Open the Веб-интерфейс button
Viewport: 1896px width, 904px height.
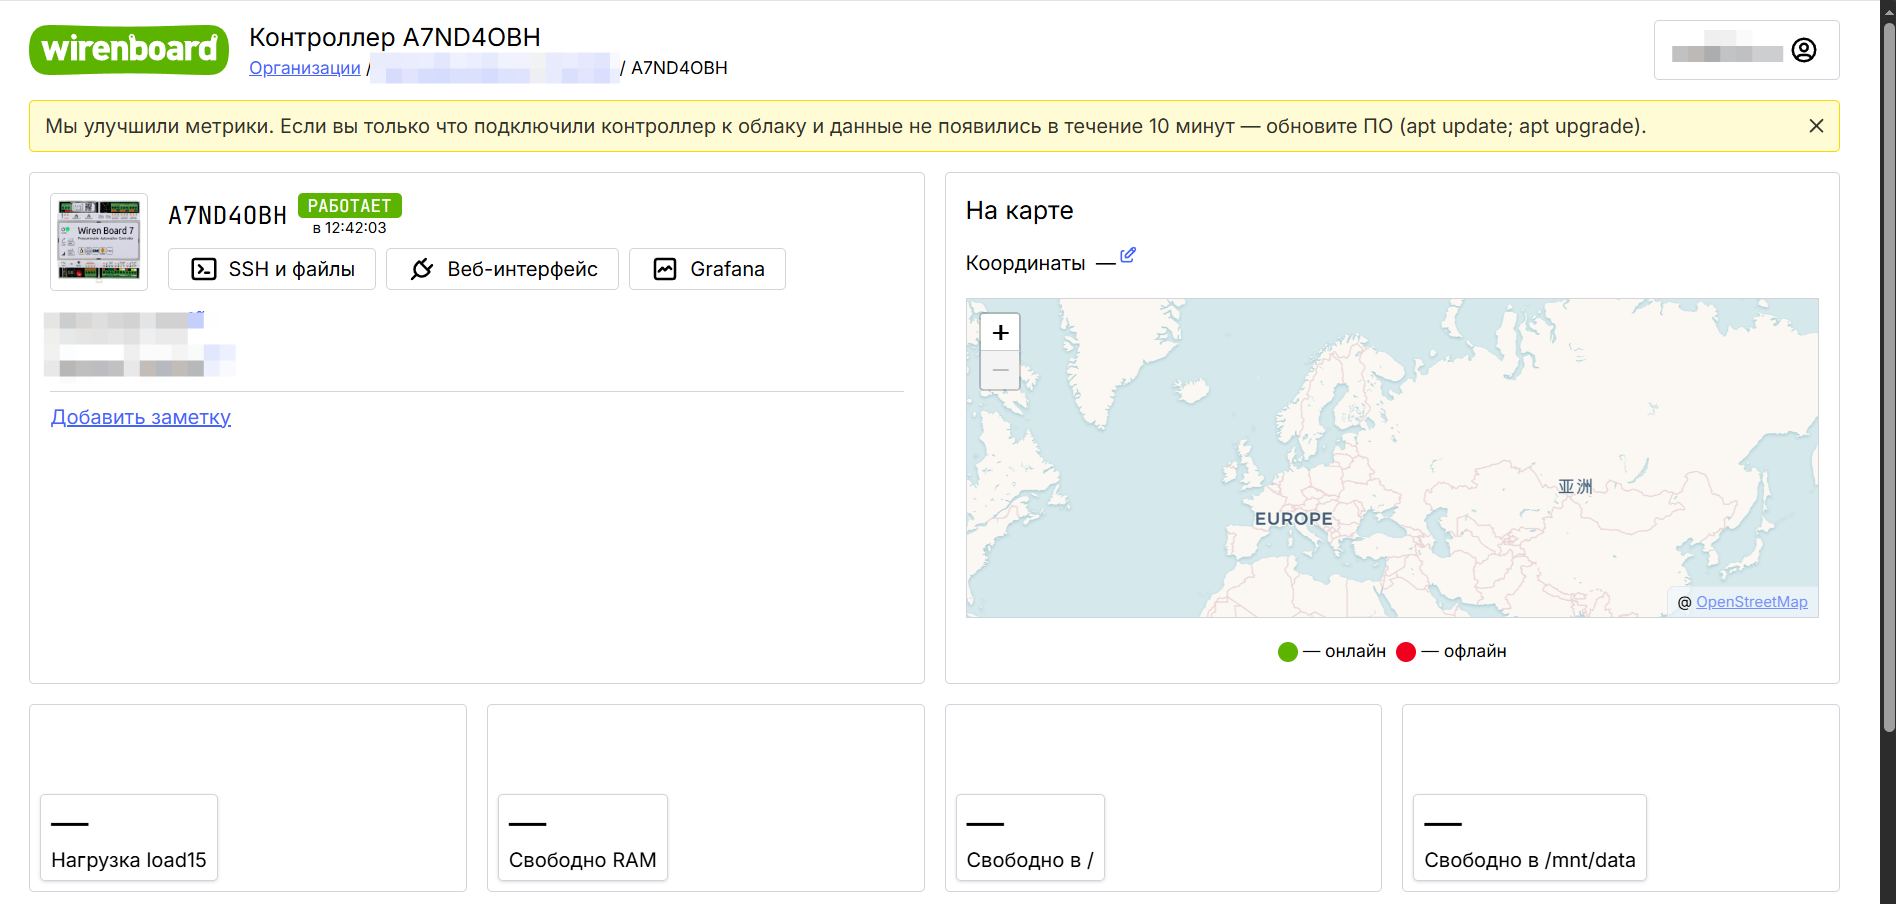tap(502, 269)
